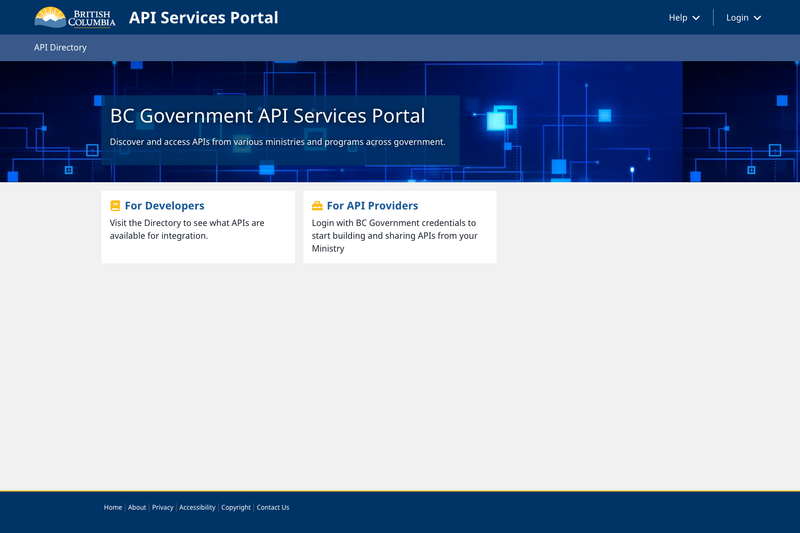
Task: Click the BC Government API Services Portal heading
Action: point(267,116)
